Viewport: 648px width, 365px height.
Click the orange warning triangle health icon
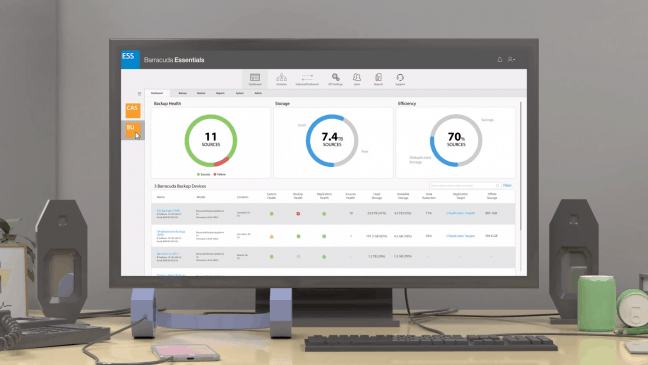[272, 236]
